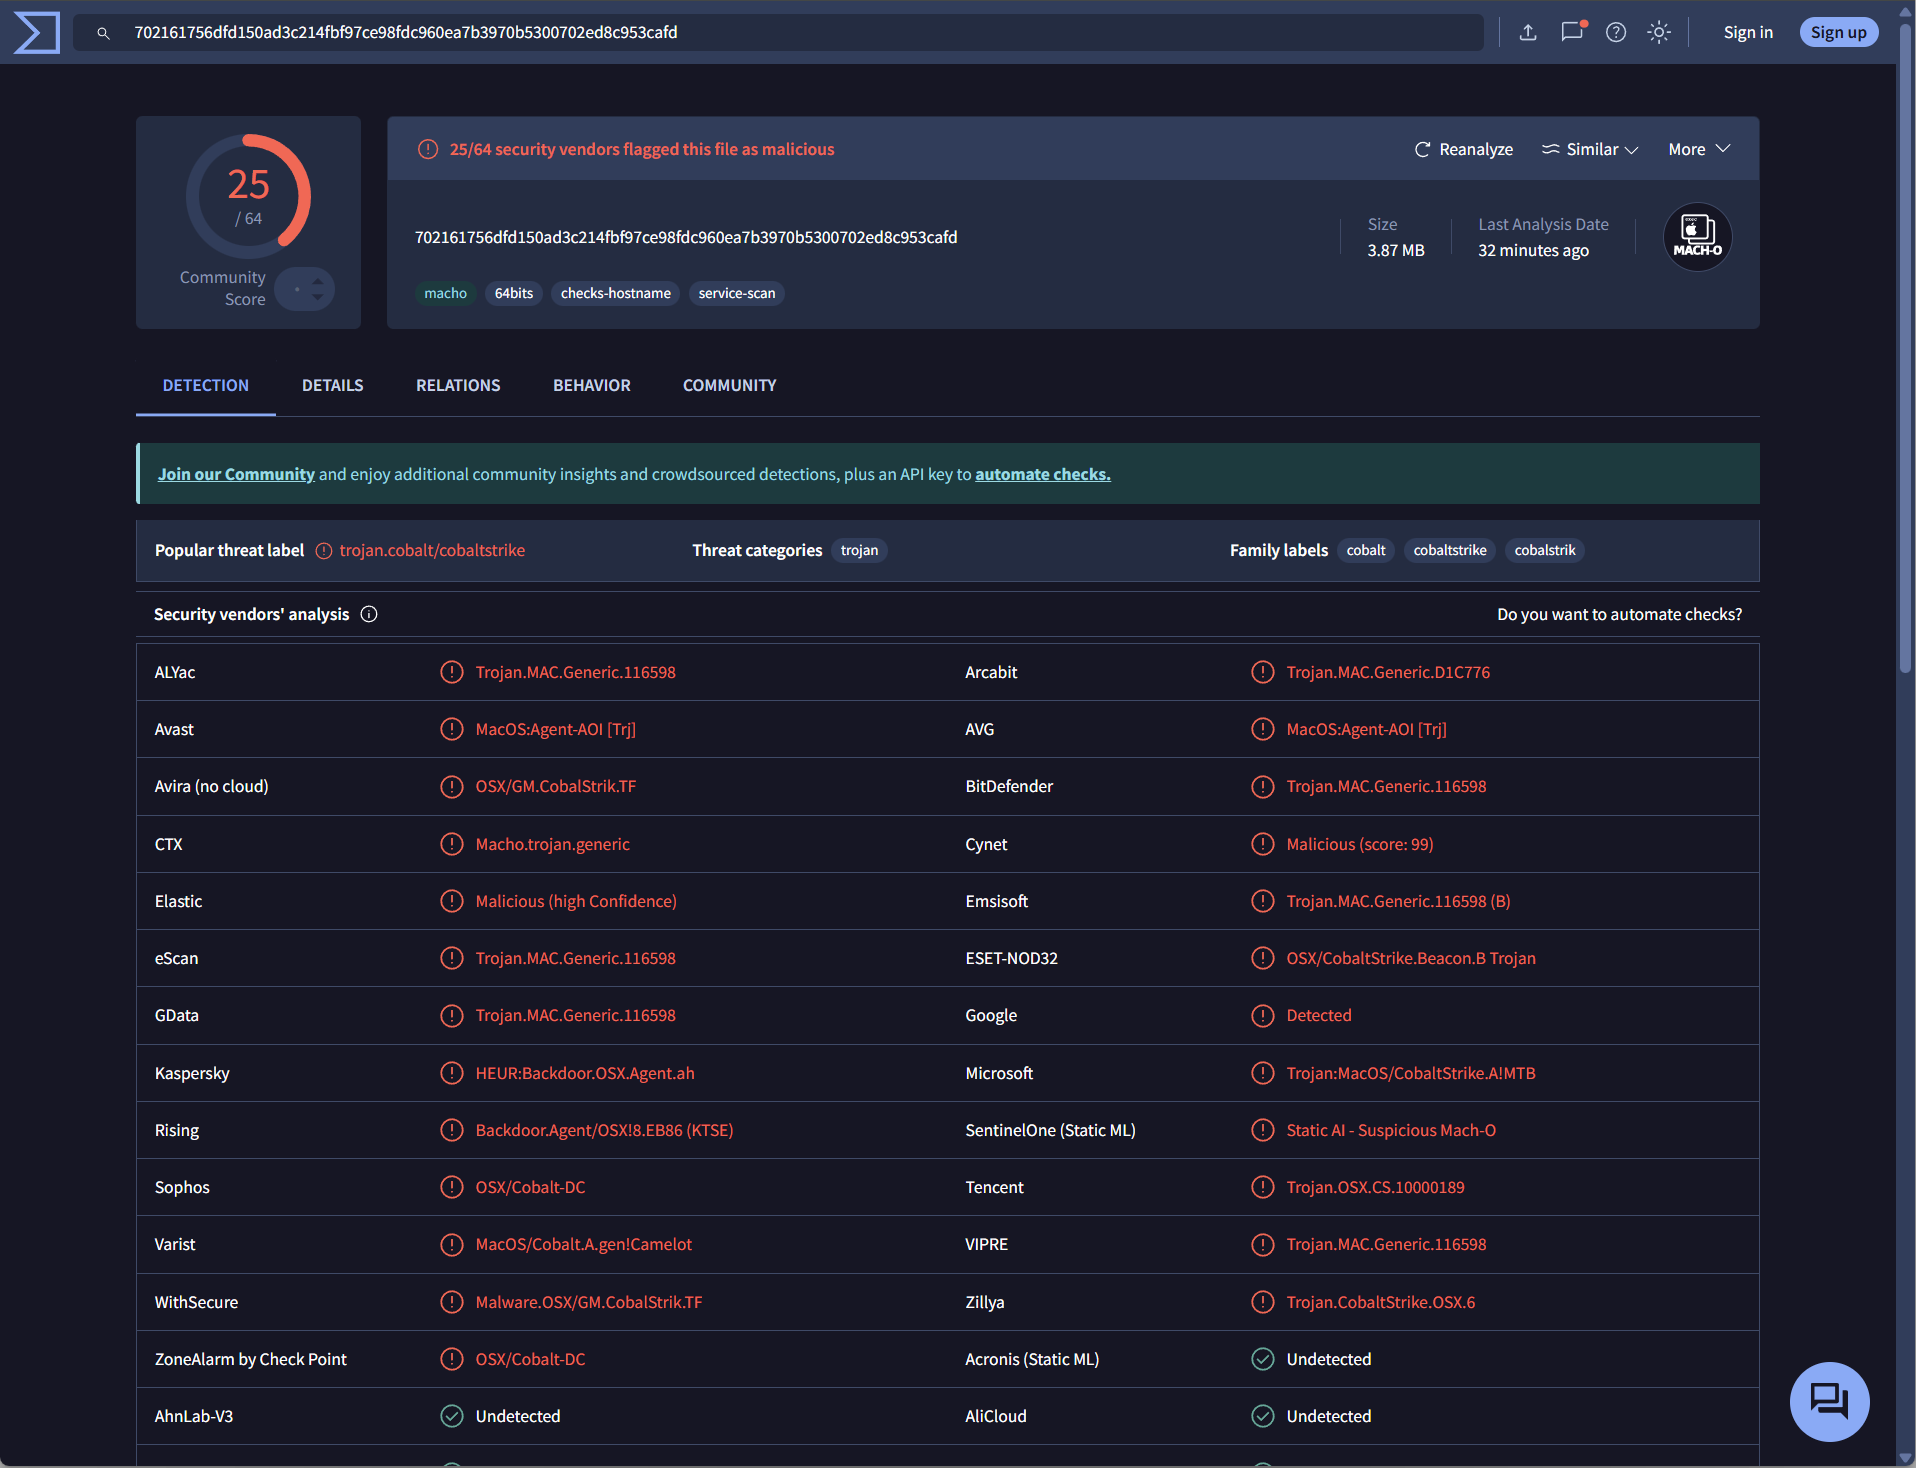Image resolution: width=1916 pixels, height=1468 pixels.
Task: Open the COMMUNITY tab
Action: [x=730, y=385]
